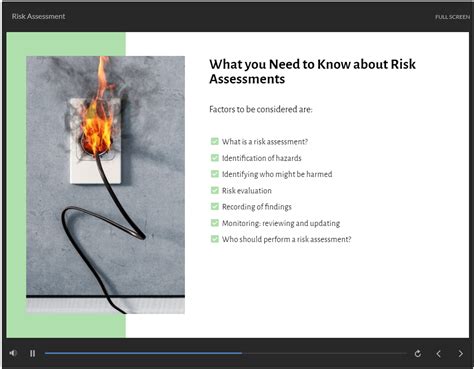Click checkbox beside Monitoring: reviewing and updating

[x=215, y=223]
